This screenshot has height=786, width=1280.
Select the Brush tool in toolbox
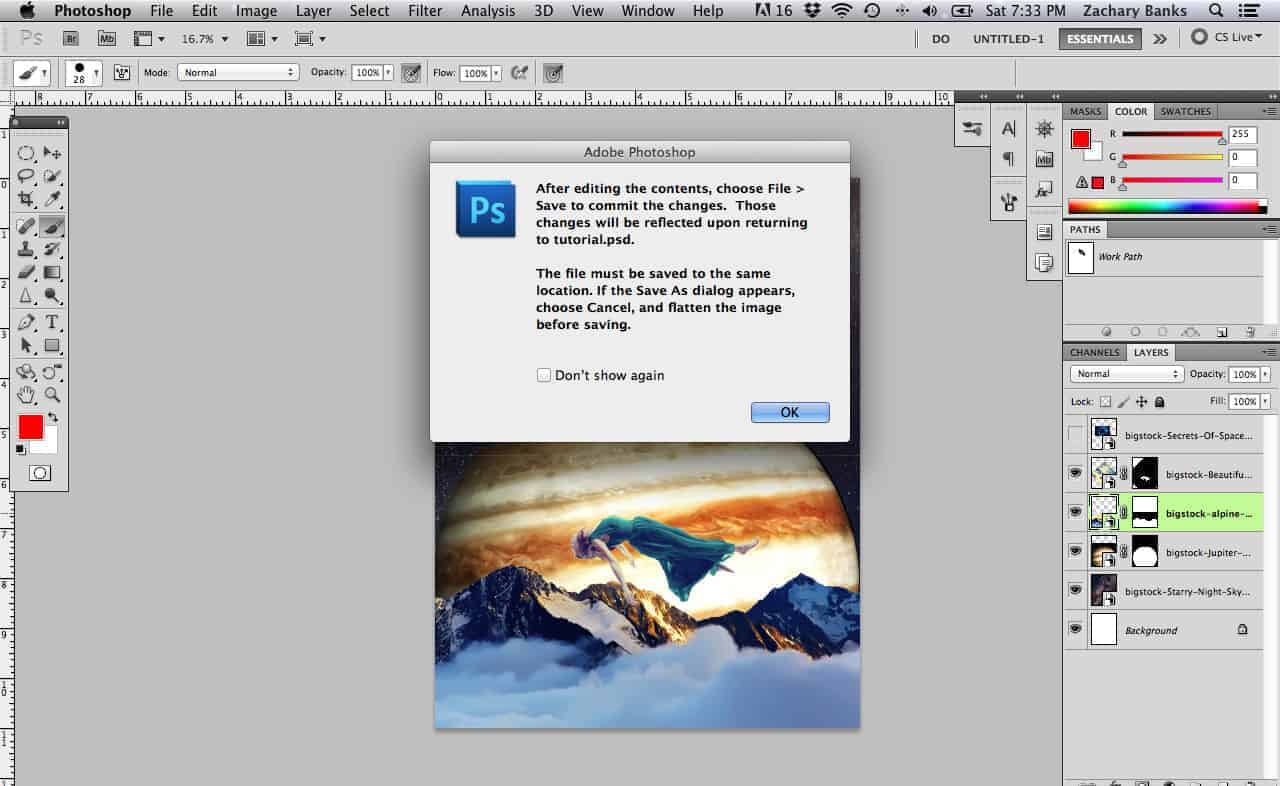coord(53,227)
